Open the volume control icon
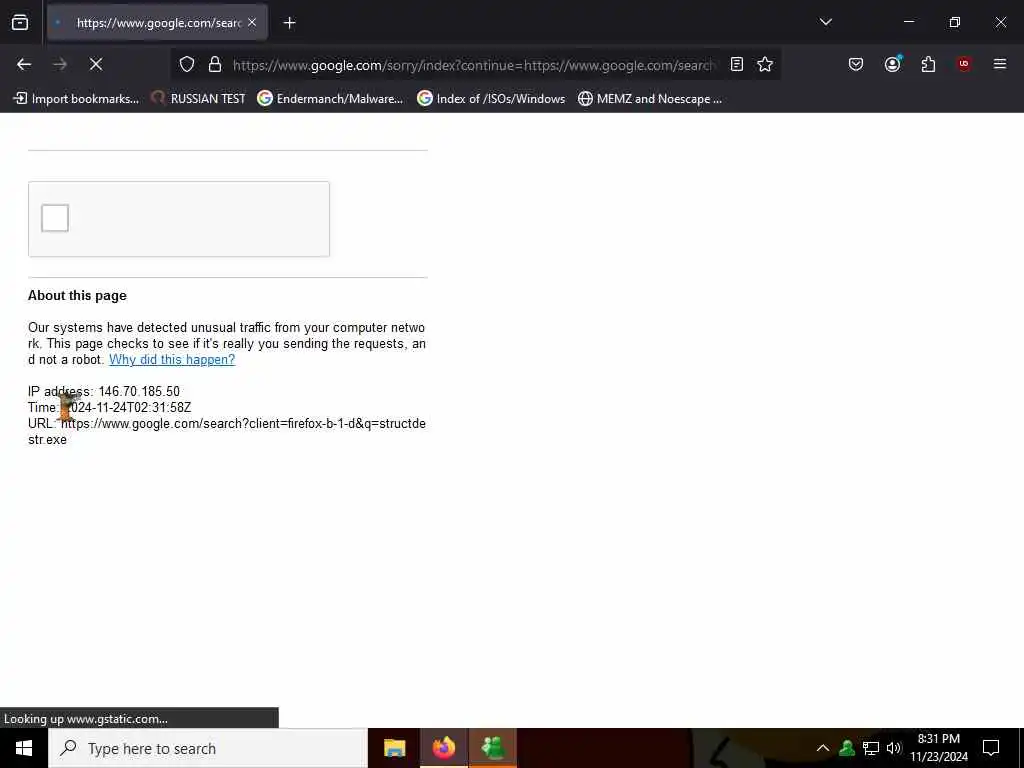 [x=894, y=748]
